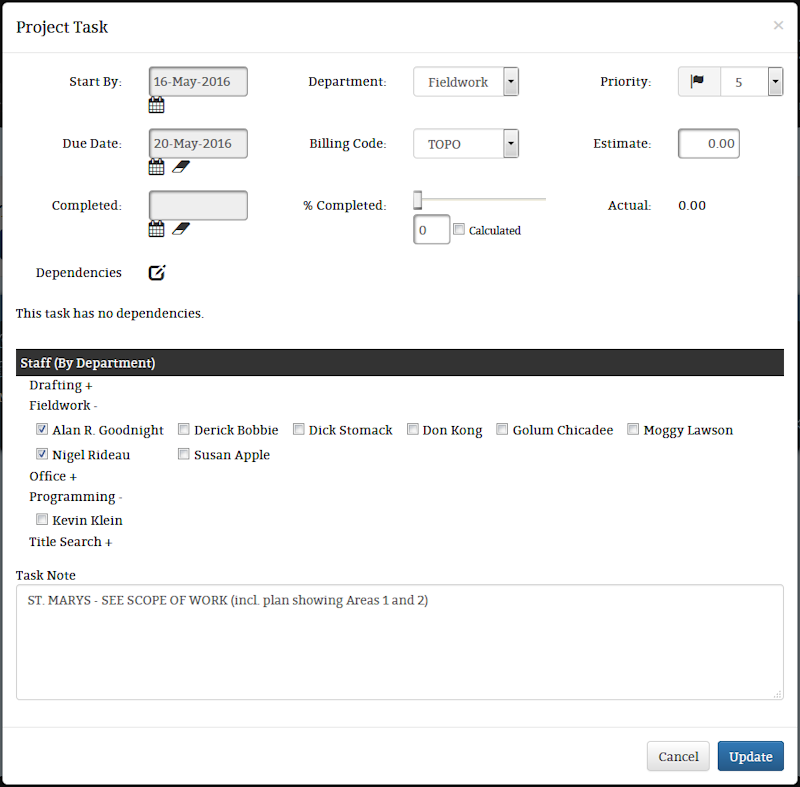Clear Completed date with eraser icon

point(181,229)
